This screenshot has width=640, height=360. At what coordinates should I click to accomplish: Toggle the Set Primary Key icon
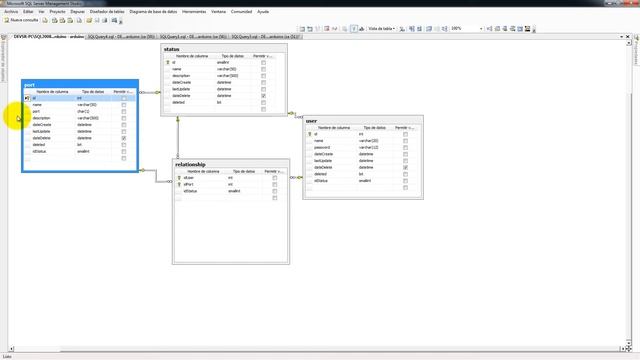354,29
